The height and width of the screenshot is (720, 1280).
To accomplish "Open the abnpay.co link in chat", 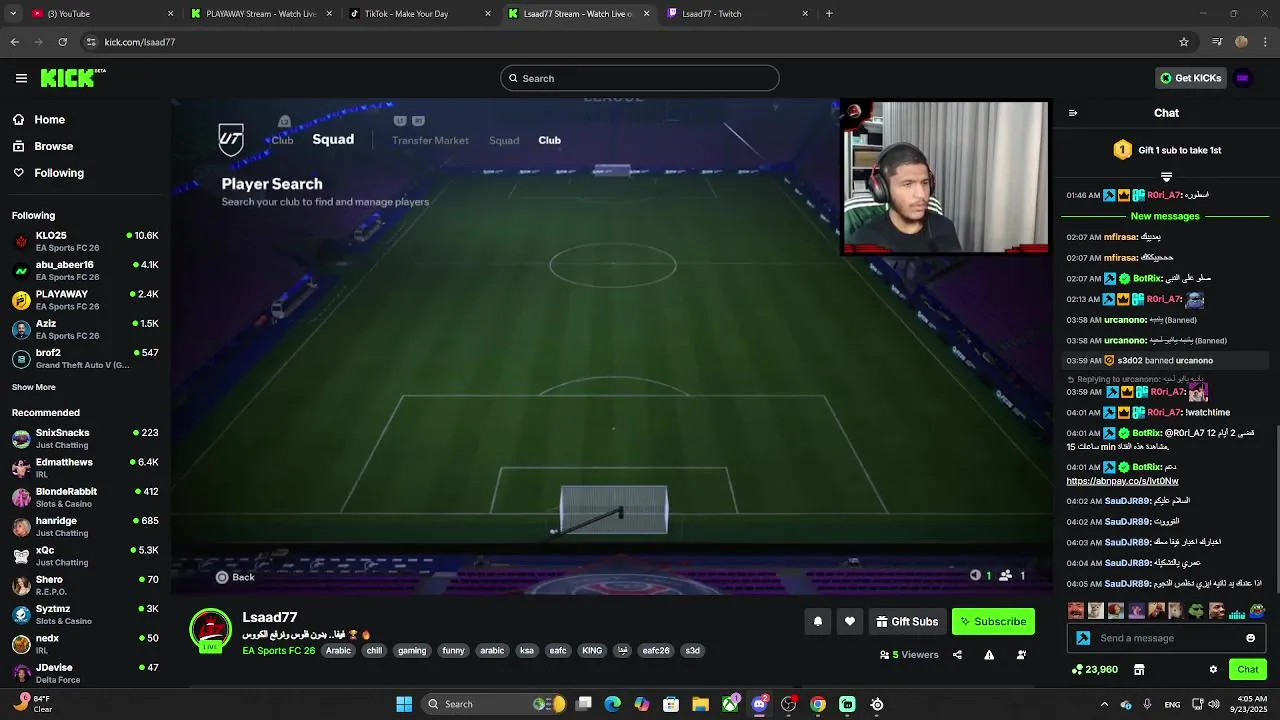I will pyautogui.click(x=1122, y=481).
